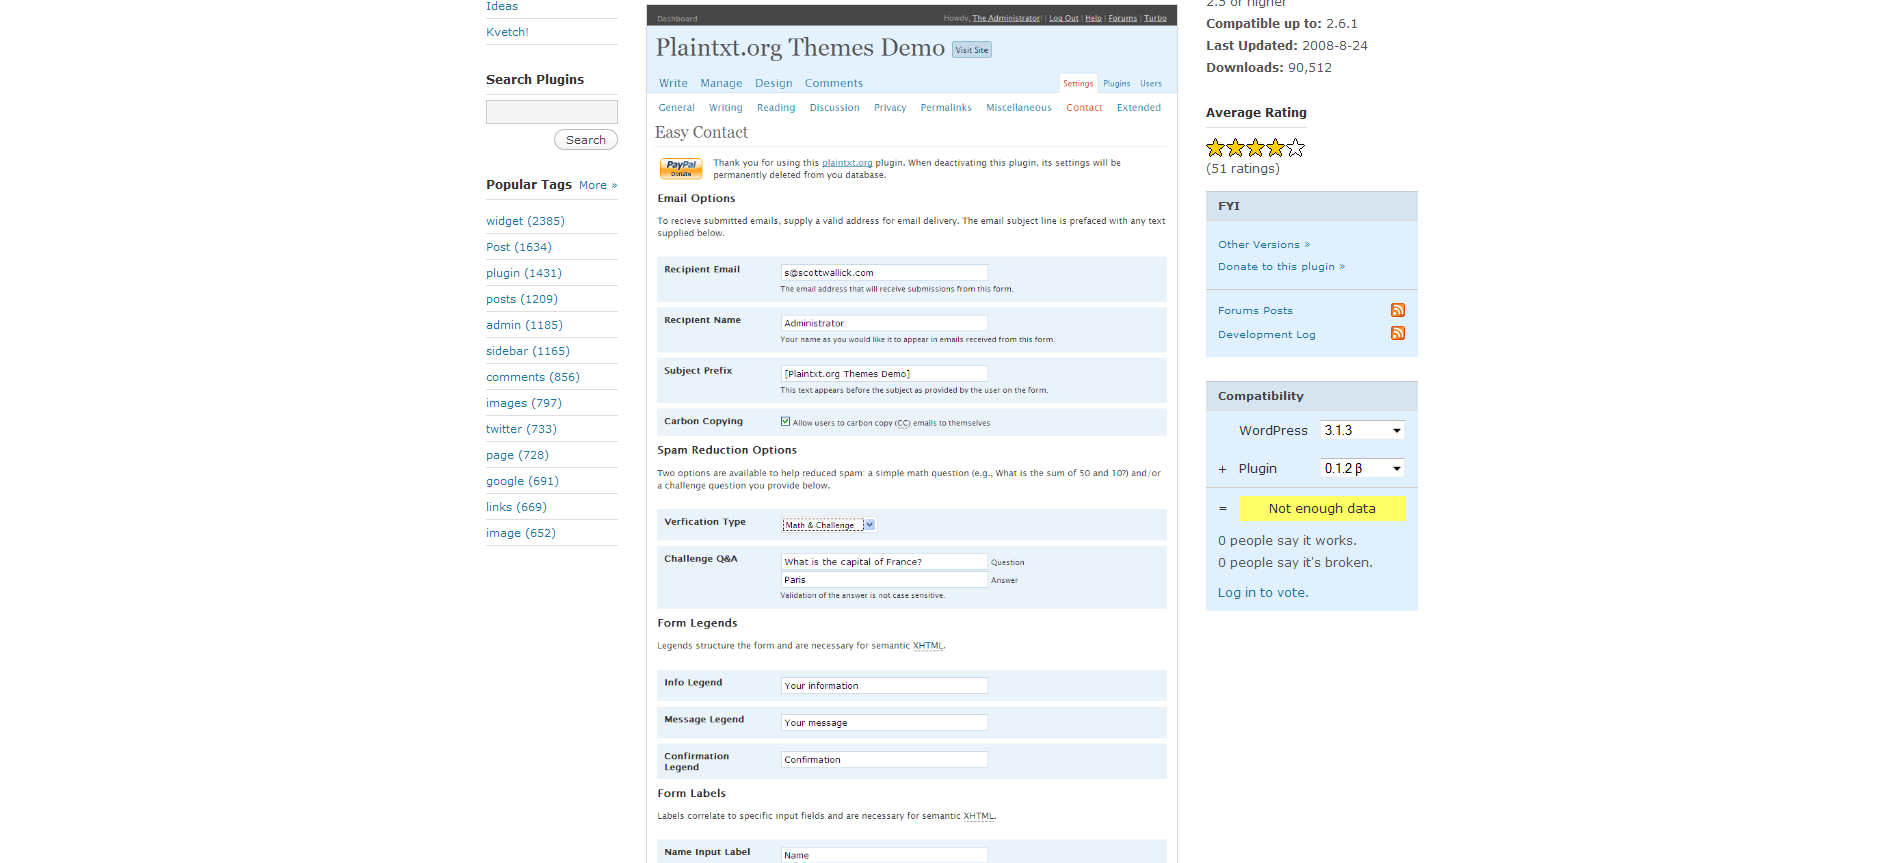This screenshot has height=863, width=1903.
Task: Open the Settings tab
Action: pyautogui.click(x=1078, y=83)
